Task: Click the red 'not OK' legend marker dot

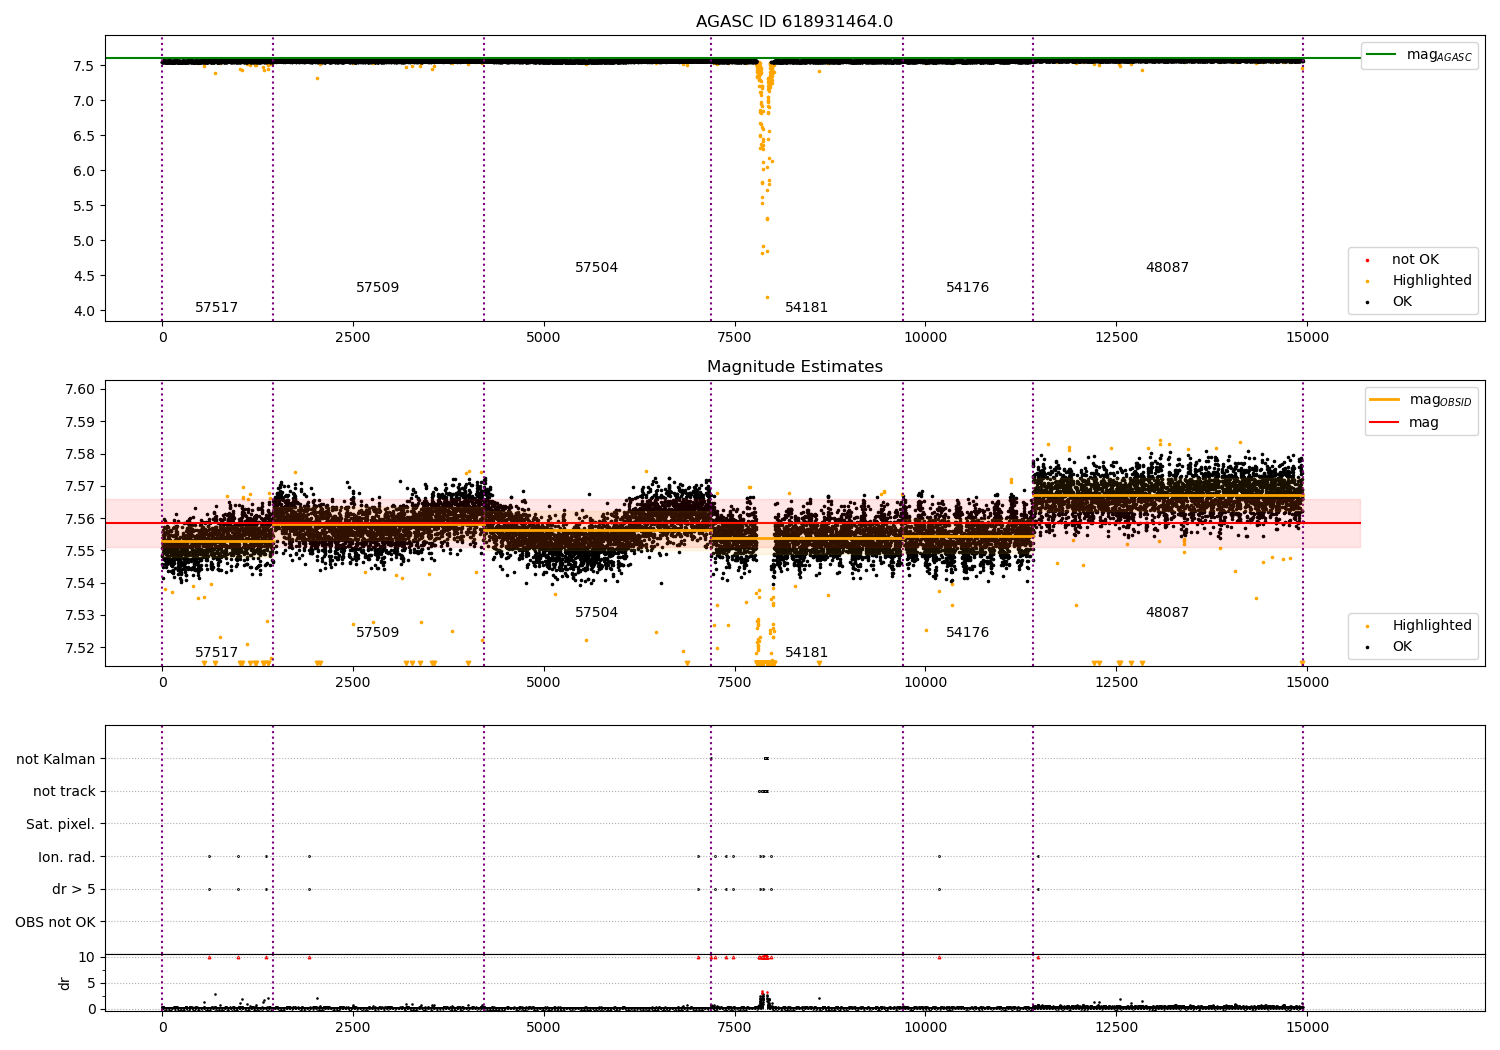Action: (x=1367, y=260)
